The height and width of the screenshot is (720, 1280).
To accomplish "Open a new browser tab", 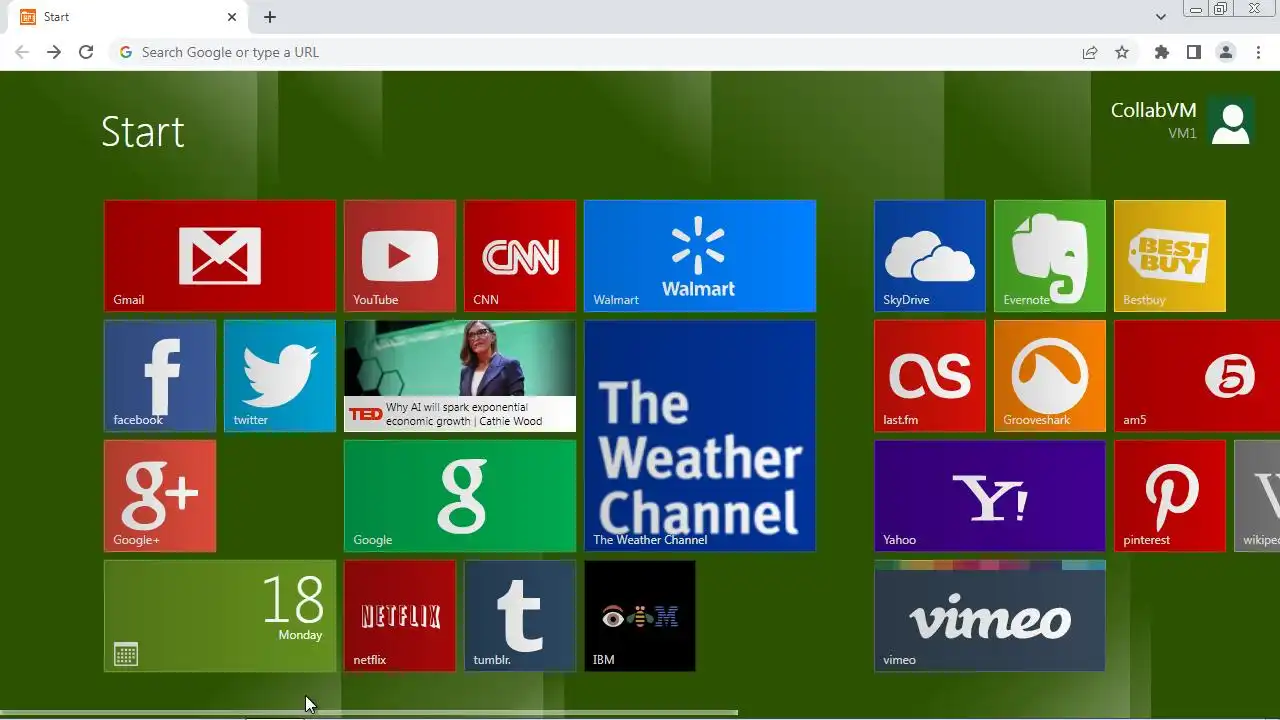I will click(x=270, y=17).
